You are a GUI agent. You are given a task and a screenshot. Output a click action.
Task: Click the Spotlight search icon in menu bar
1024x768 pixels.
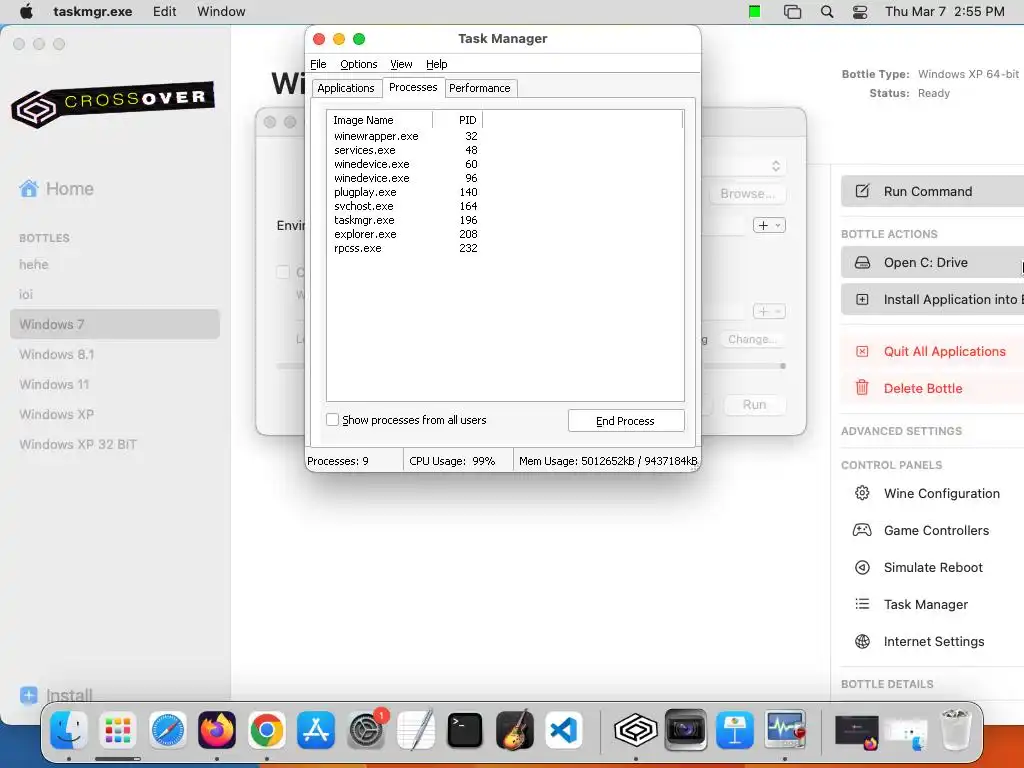[x=827, y=12]
